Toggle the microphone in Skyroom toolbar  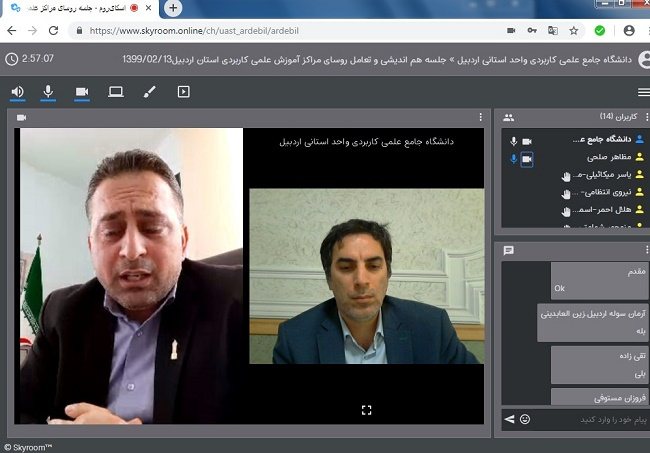[x=48, y=92]
